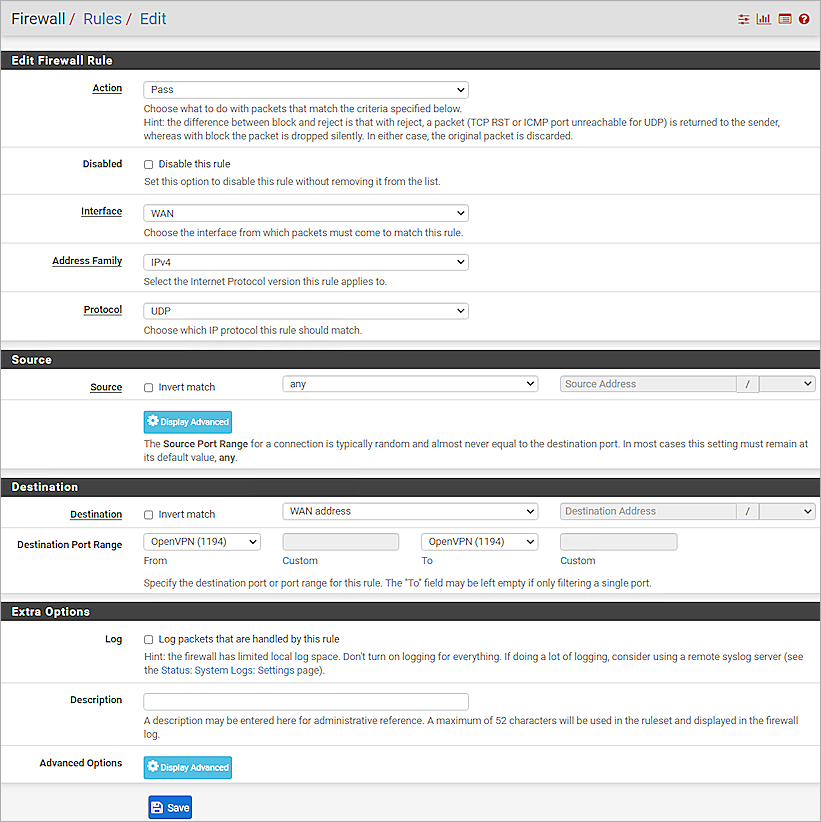Change the Protocol dropdown from UDP
This screenshot has width=821, height=822.
[x=304, y=310]
